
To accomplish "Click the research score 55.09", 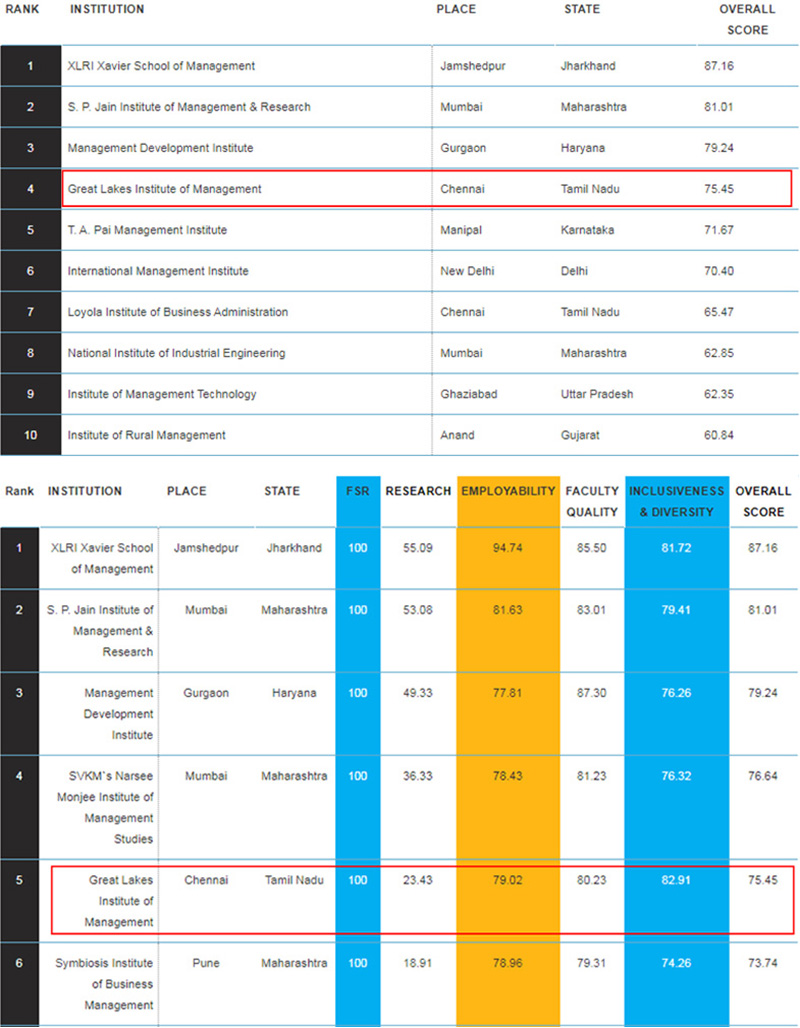I will click(x=418, y=548).
